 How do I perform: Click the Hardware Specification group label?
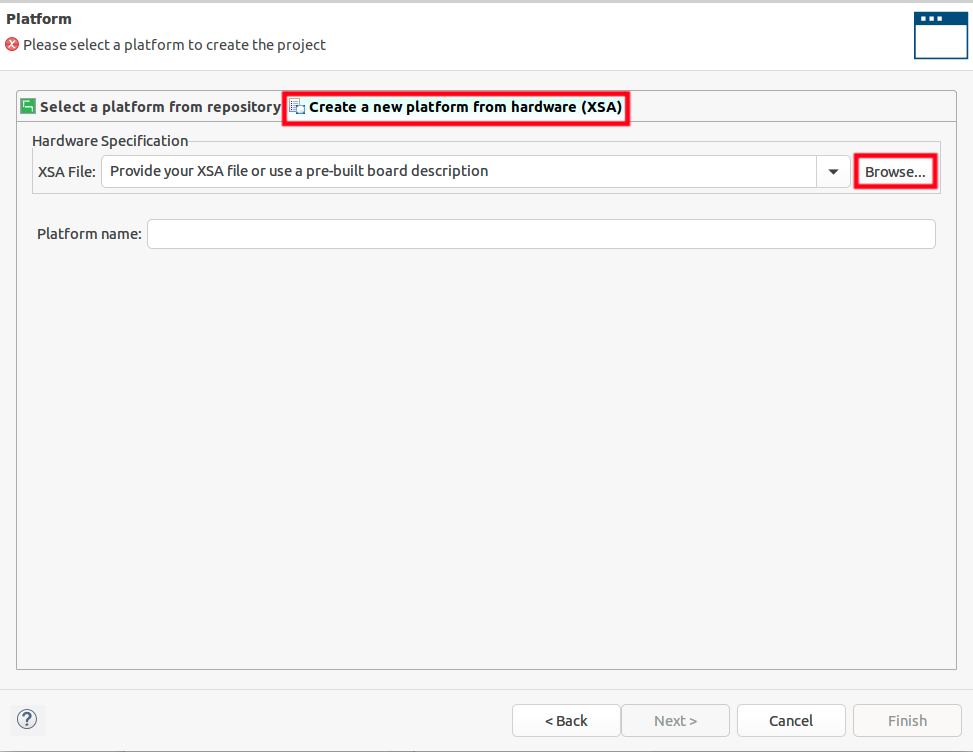pyautogui.click(x=110, y=141)
